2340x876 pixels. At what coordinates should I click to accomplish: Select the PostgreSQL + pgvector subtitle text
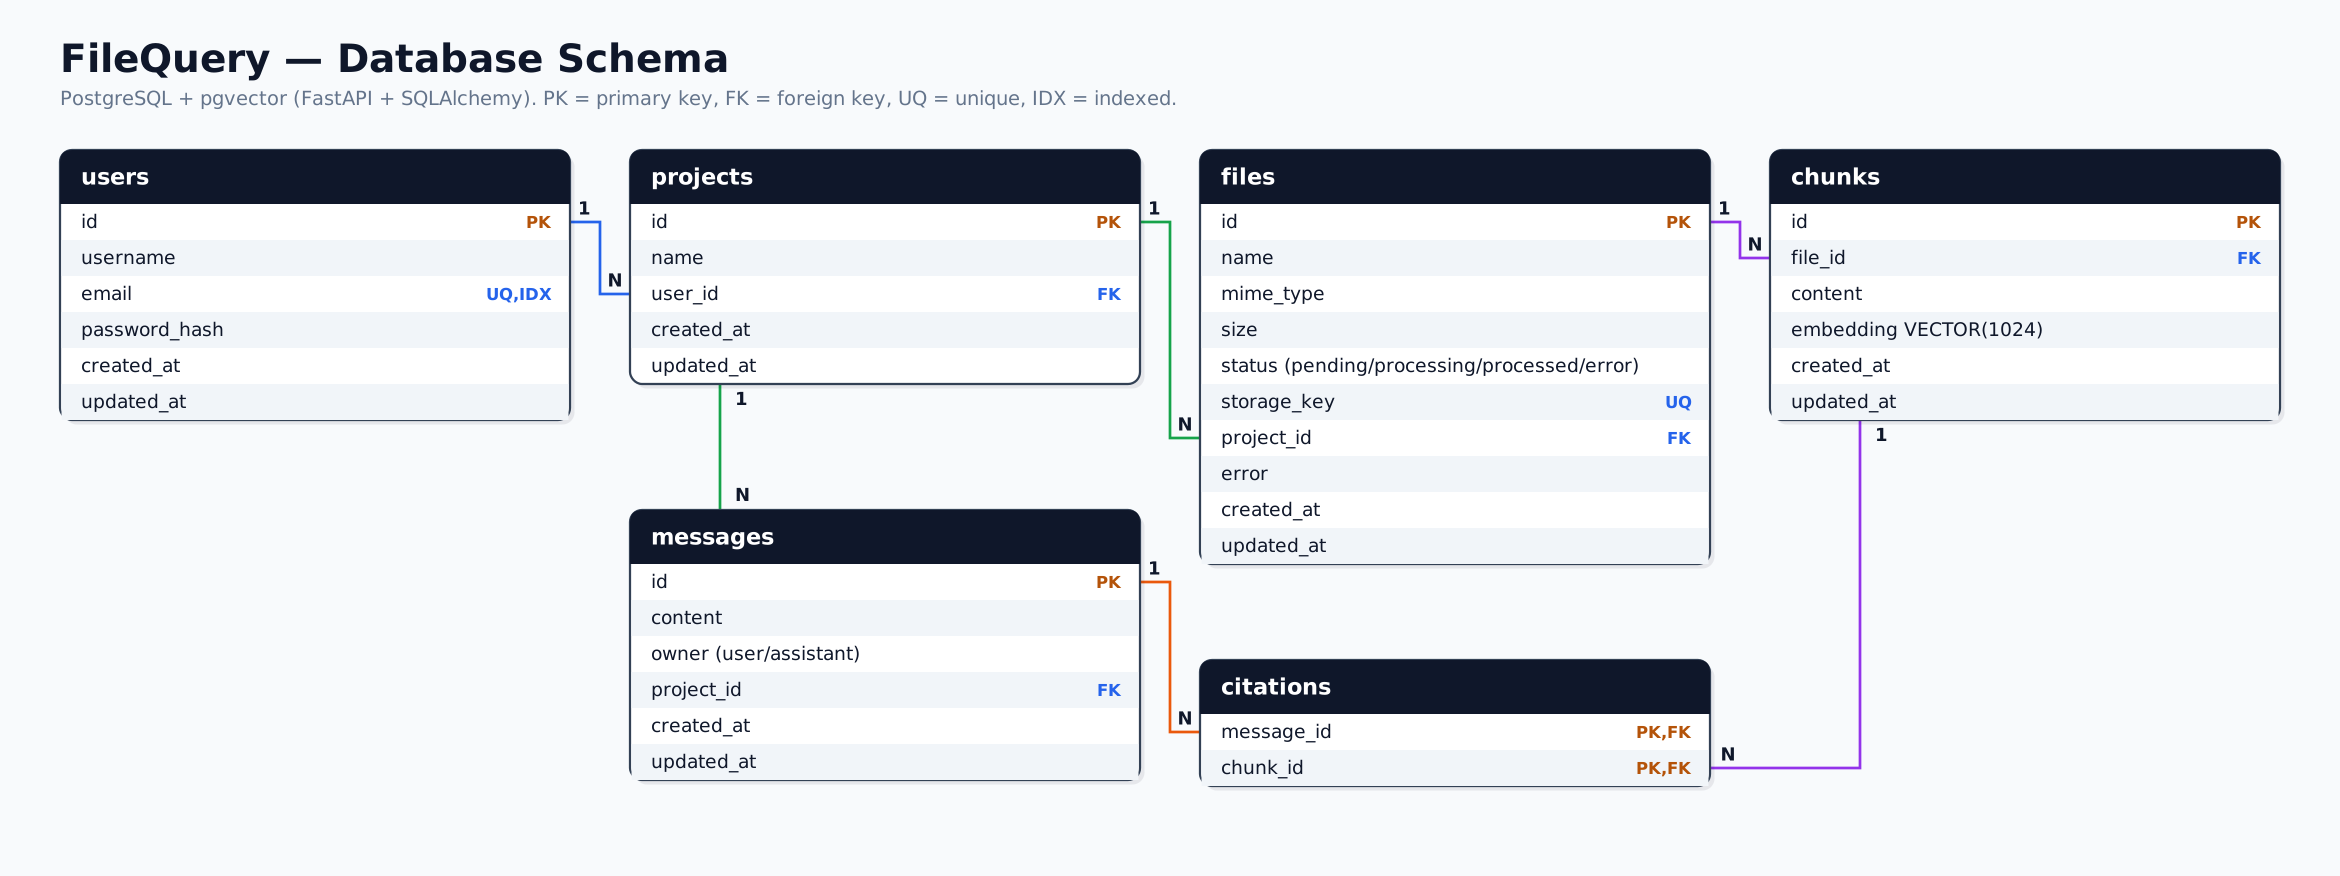pos(618,99)
